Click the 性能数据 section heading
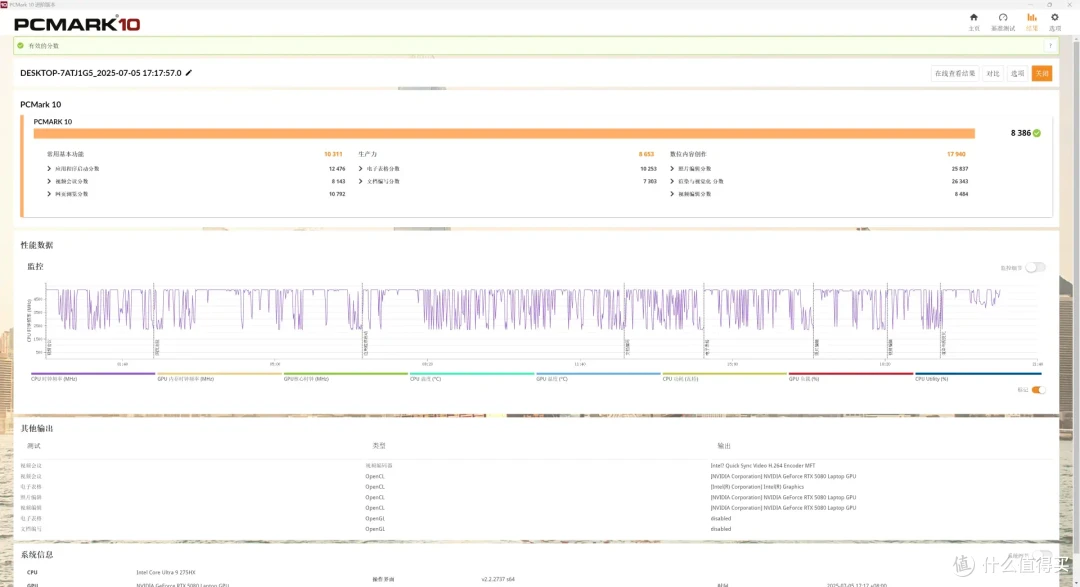Screen dimensions: 1080x587 pyautogui.click(x=37, y=245)
